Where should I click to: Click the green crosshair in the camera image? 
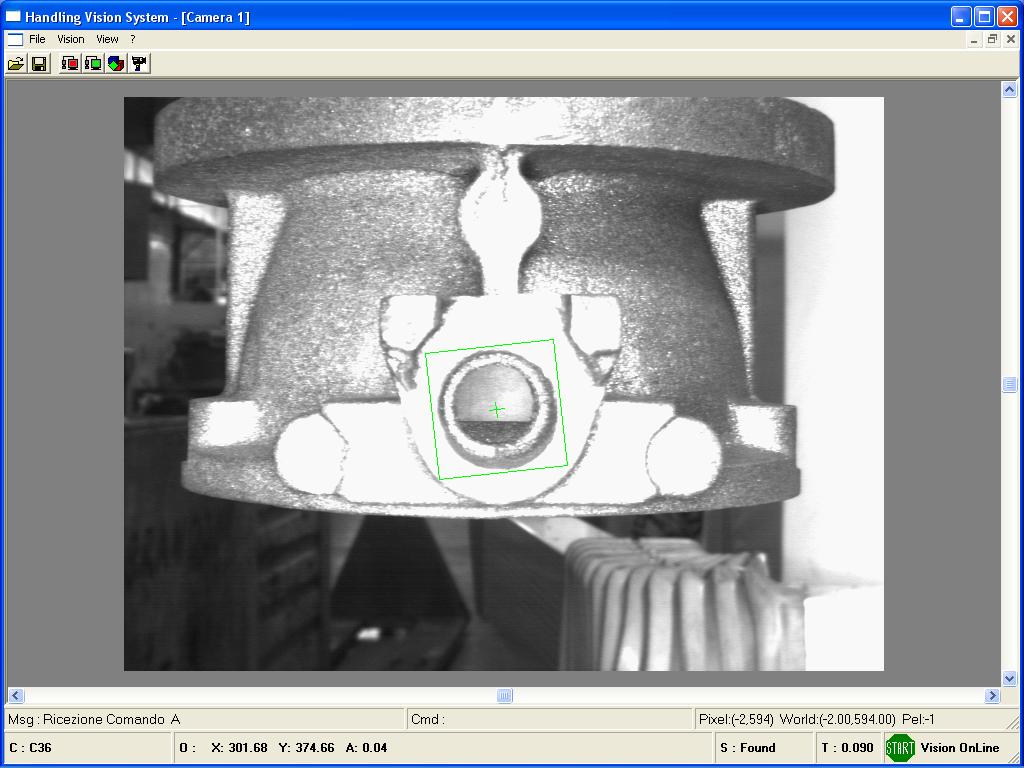[496, 409]
